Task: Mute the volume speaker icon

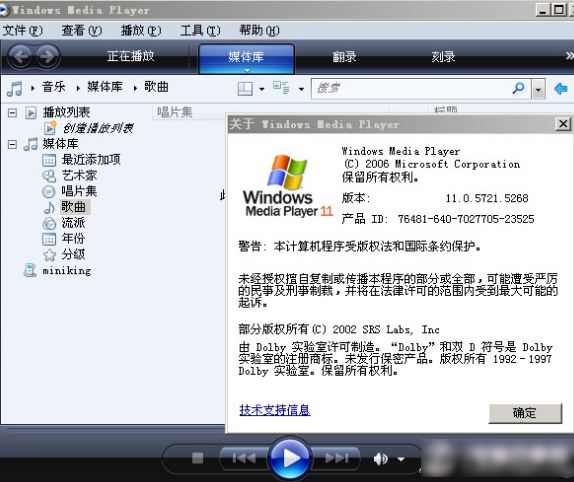Action: point(381,458)
